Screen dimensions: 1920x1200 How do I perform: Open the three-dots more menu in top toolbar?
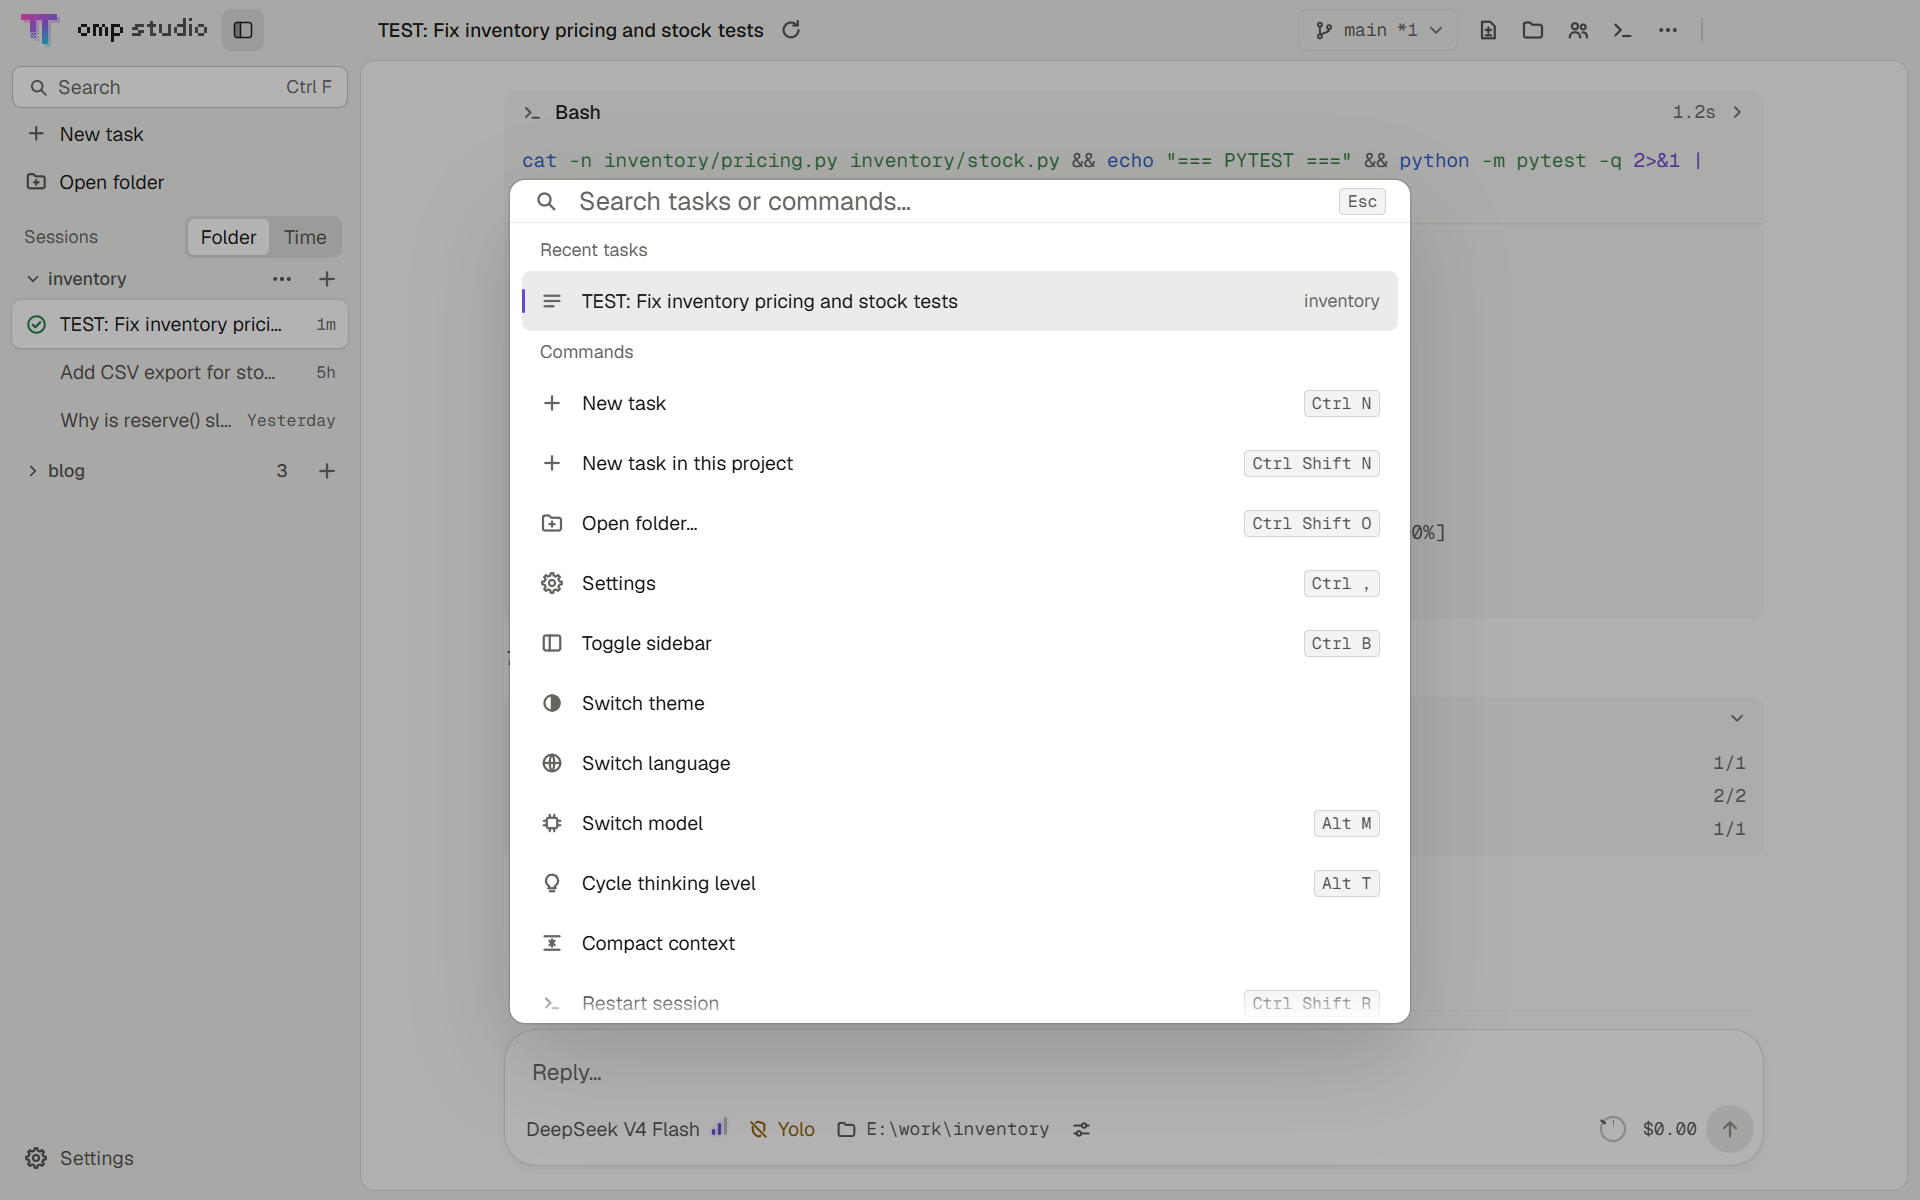coord(1668,30)
